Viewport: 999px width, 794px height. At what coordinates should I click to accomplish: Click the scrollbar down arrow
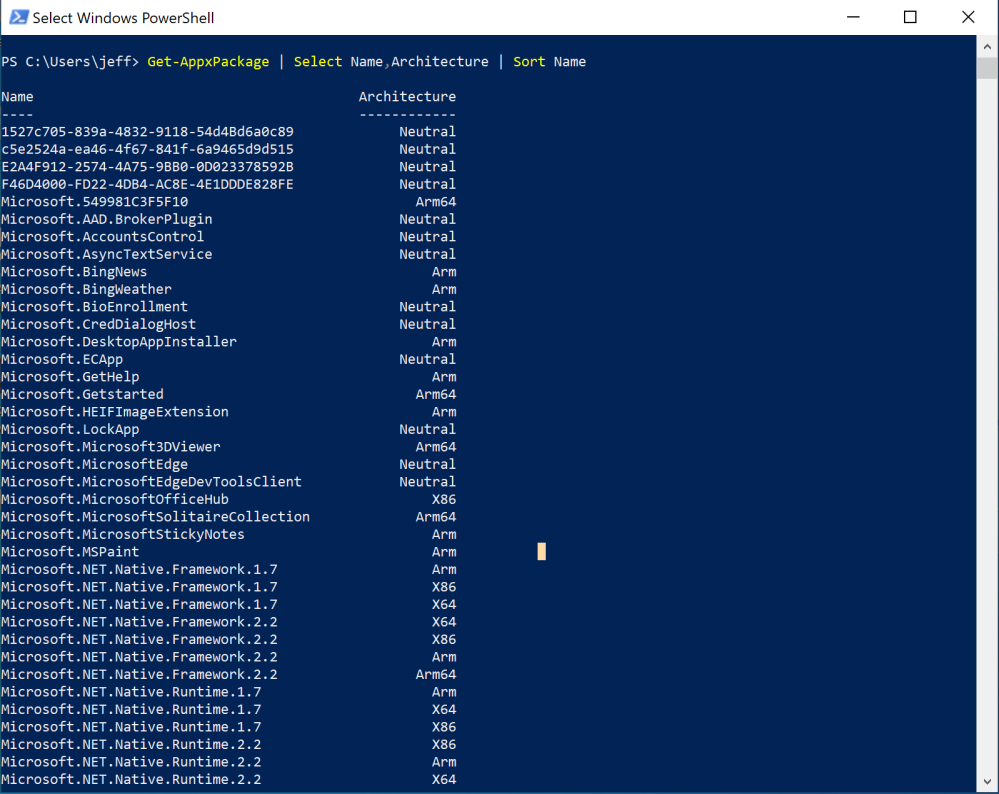tap(986, 782)
